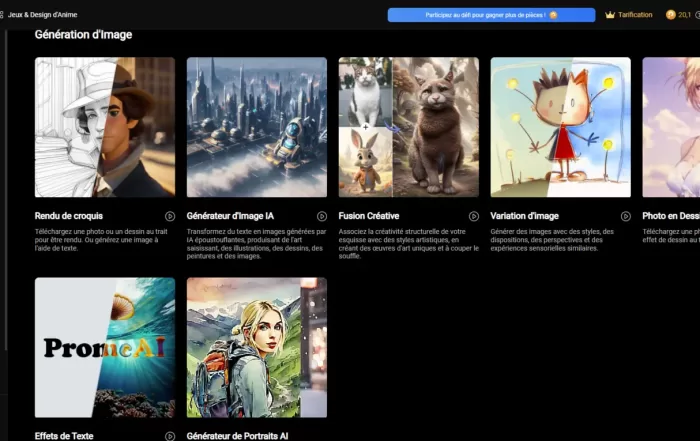
Task: Click the gold coin balance icon
Action: 670,15
